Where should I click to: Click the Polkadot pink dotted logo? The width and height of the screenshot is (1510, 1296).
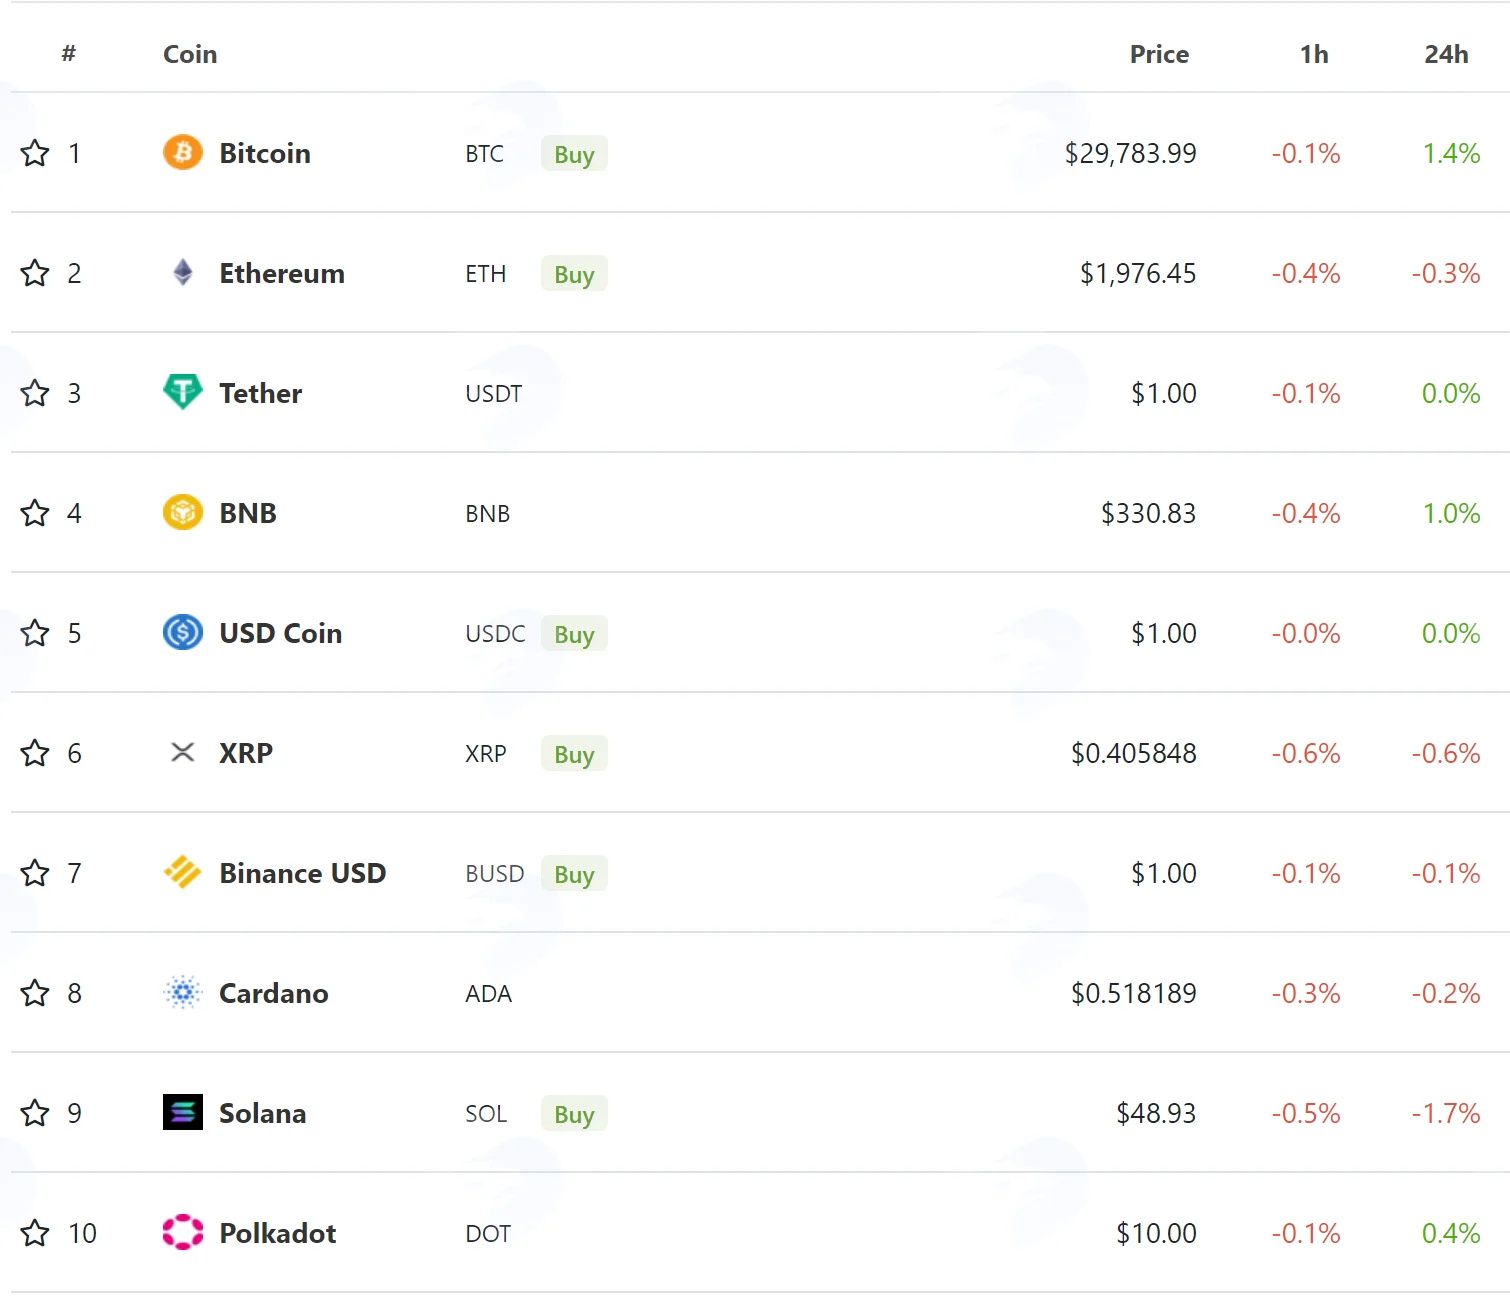pyautogui.click(x=183, y=1232)
